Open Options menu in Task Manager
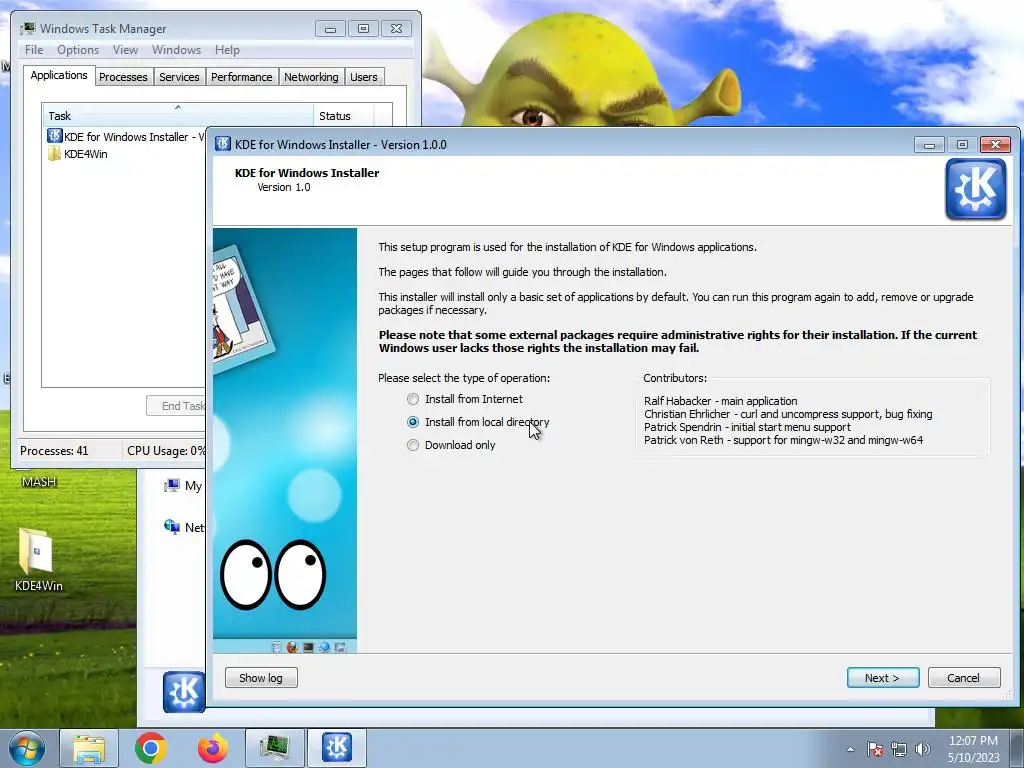 click(x=78, y=50)
